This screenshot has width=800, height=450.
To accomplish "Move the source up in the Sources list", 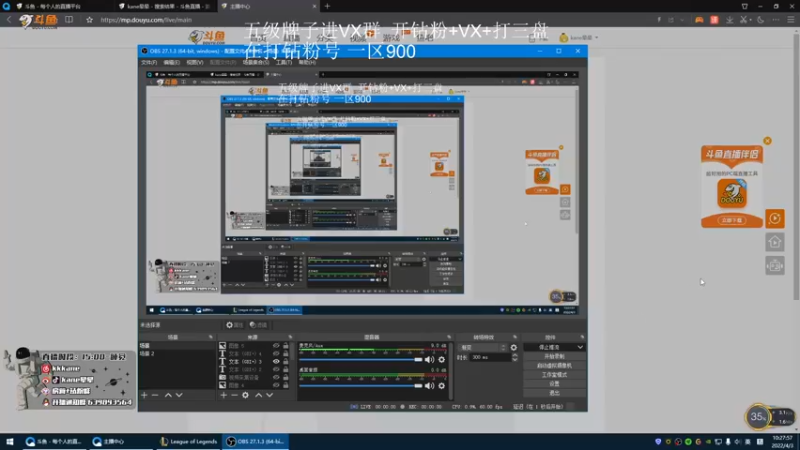I will coord(259,395).
